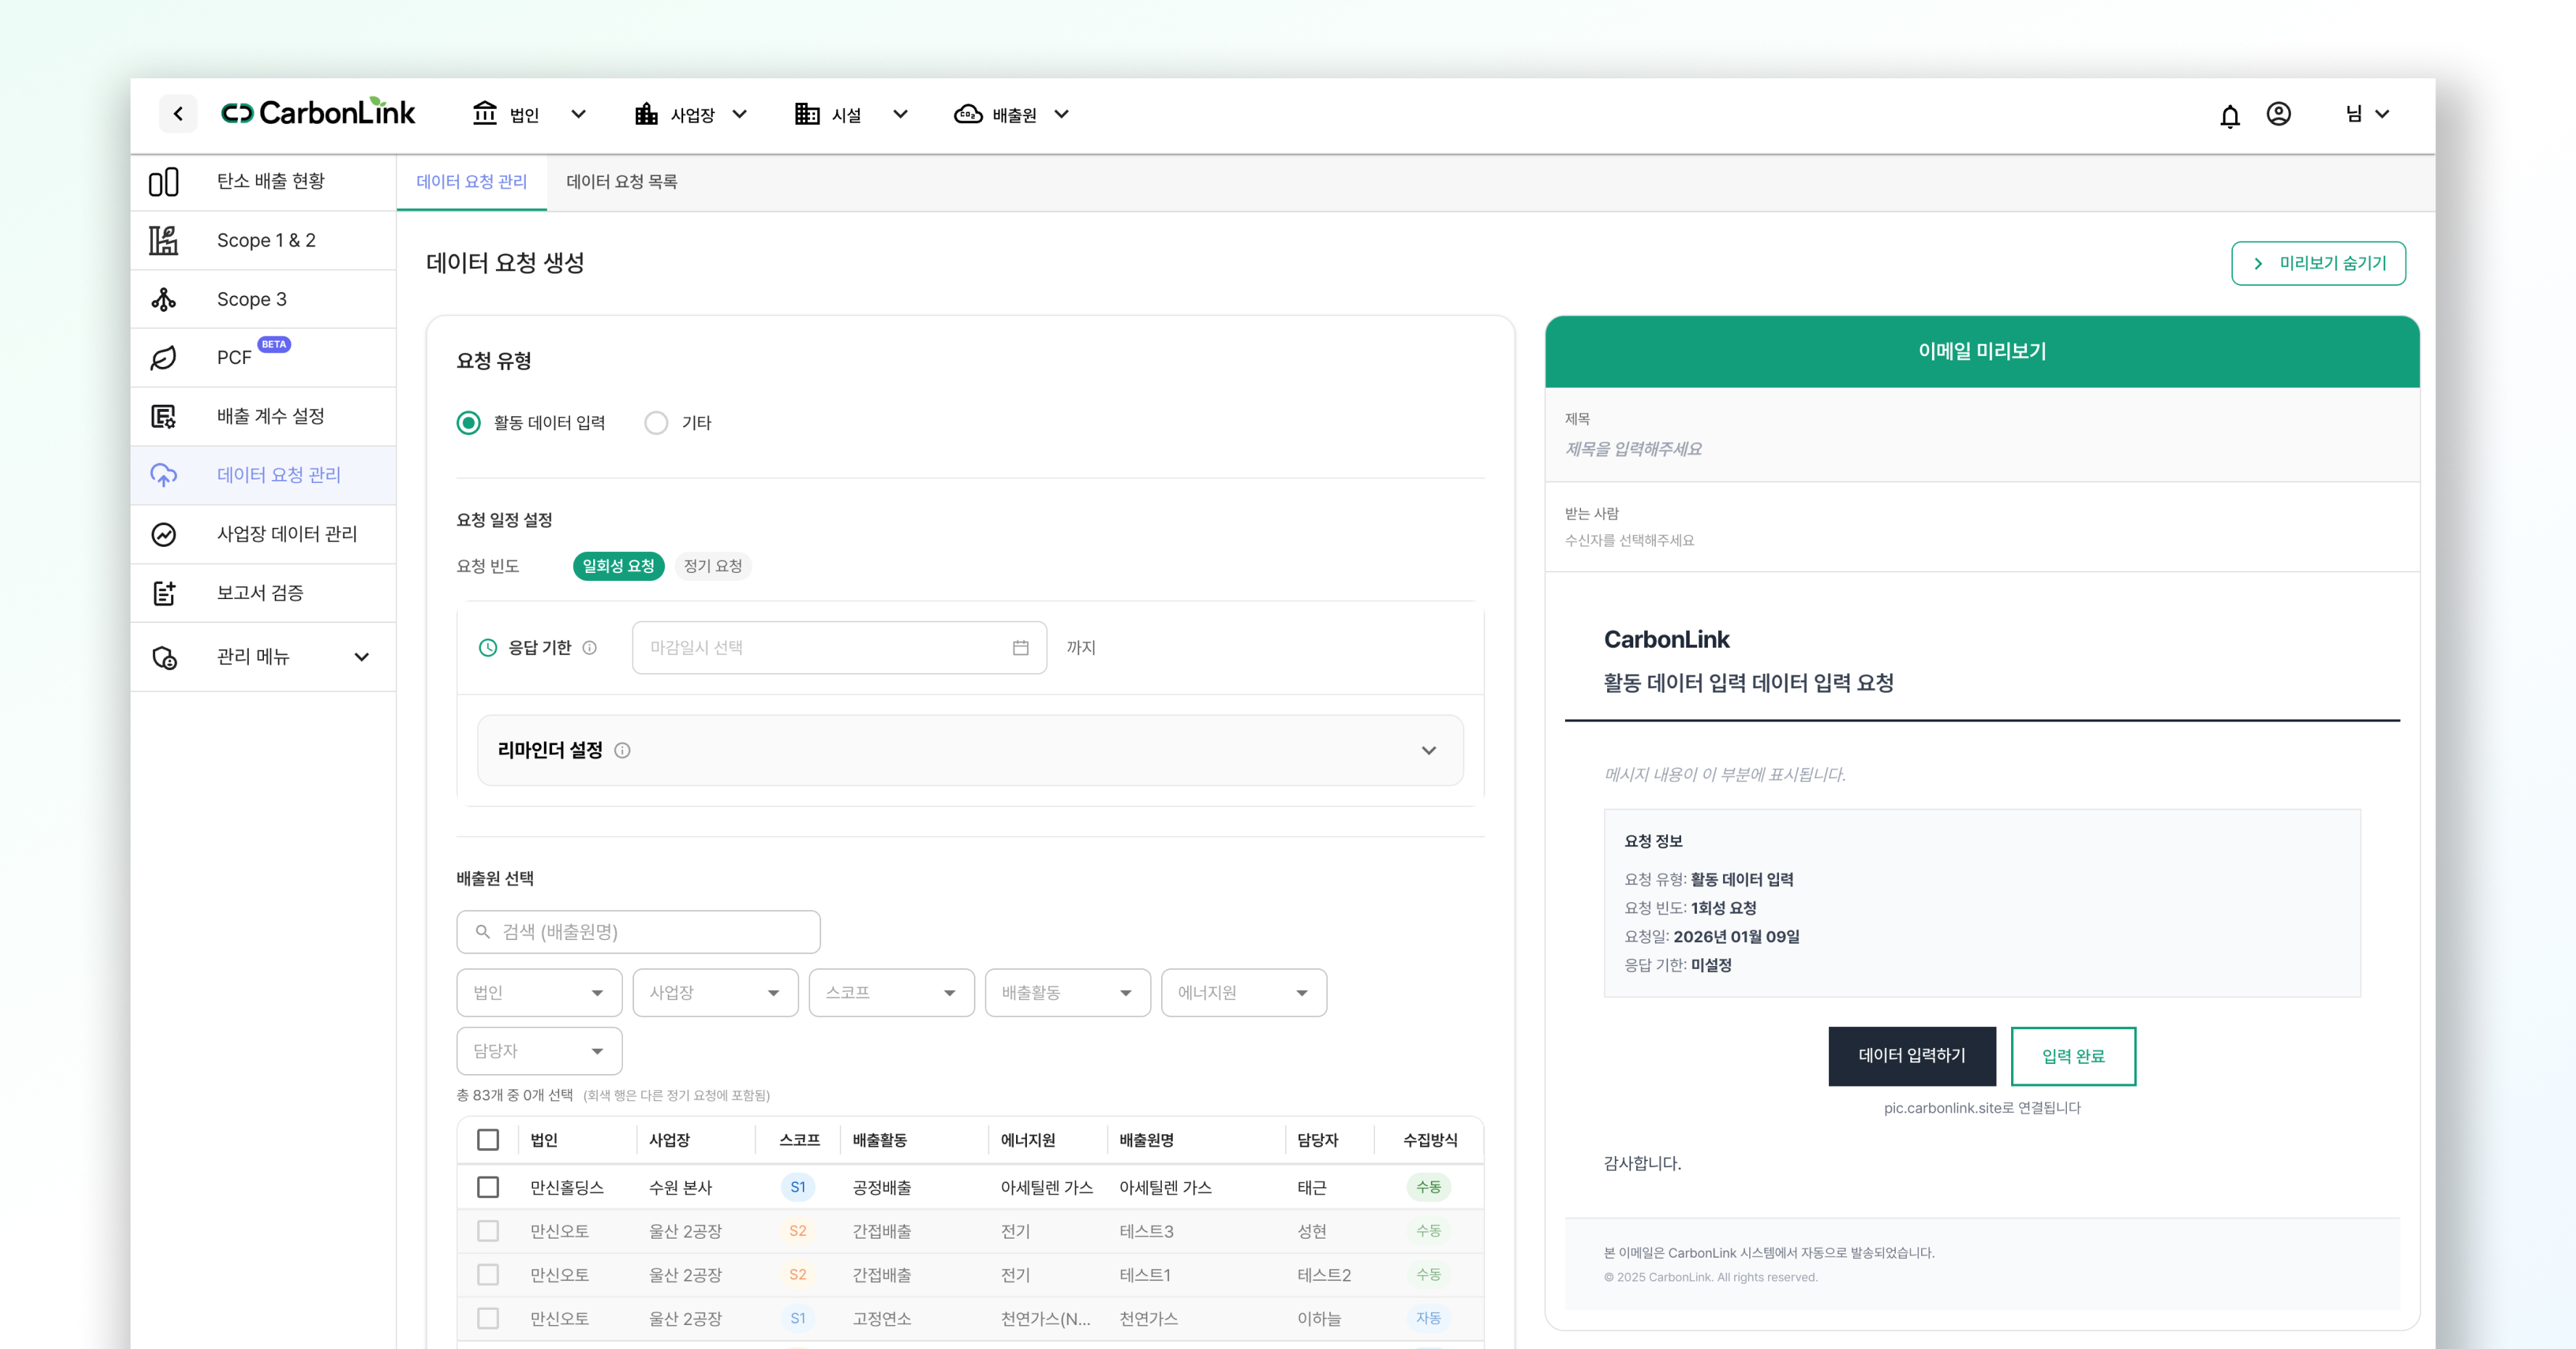Click the 법인 building icon
This screenshot has width=2576, height=1349.
(485, 114)
